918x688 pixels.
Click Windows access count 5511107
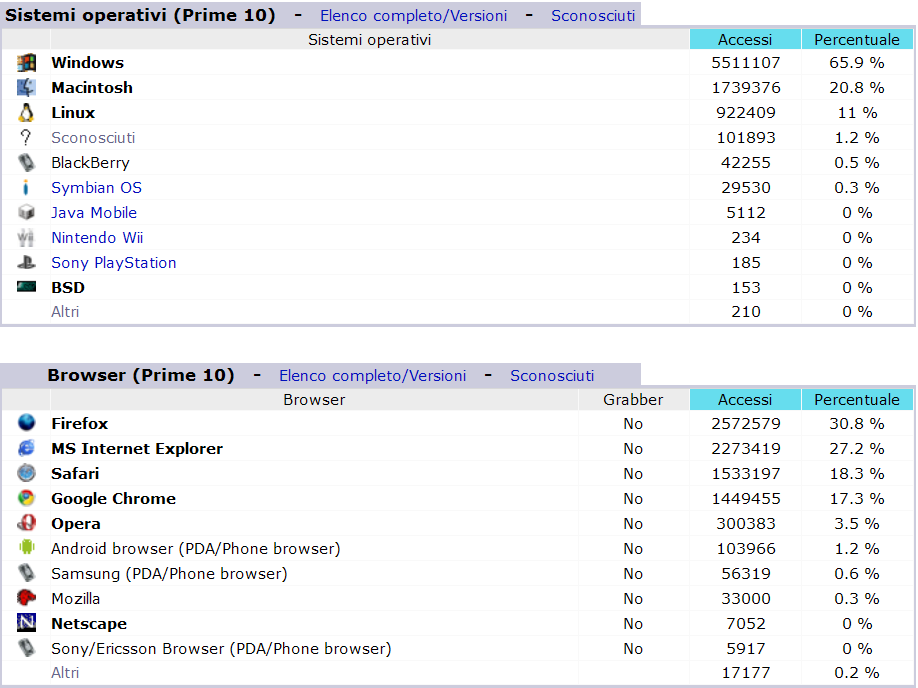(746, 63)
